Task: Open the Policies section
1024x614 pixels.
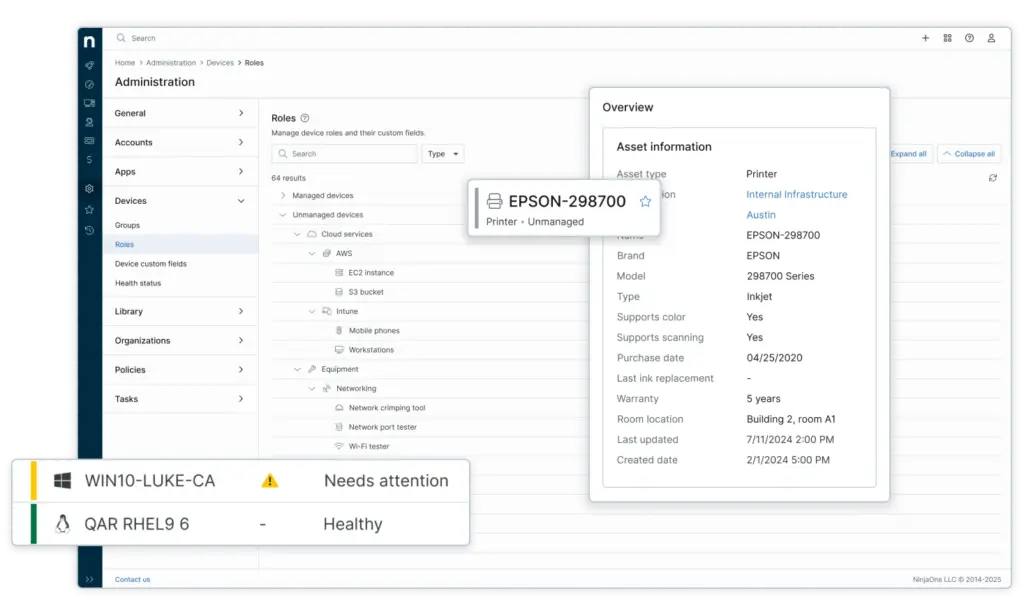Action: 180,370
